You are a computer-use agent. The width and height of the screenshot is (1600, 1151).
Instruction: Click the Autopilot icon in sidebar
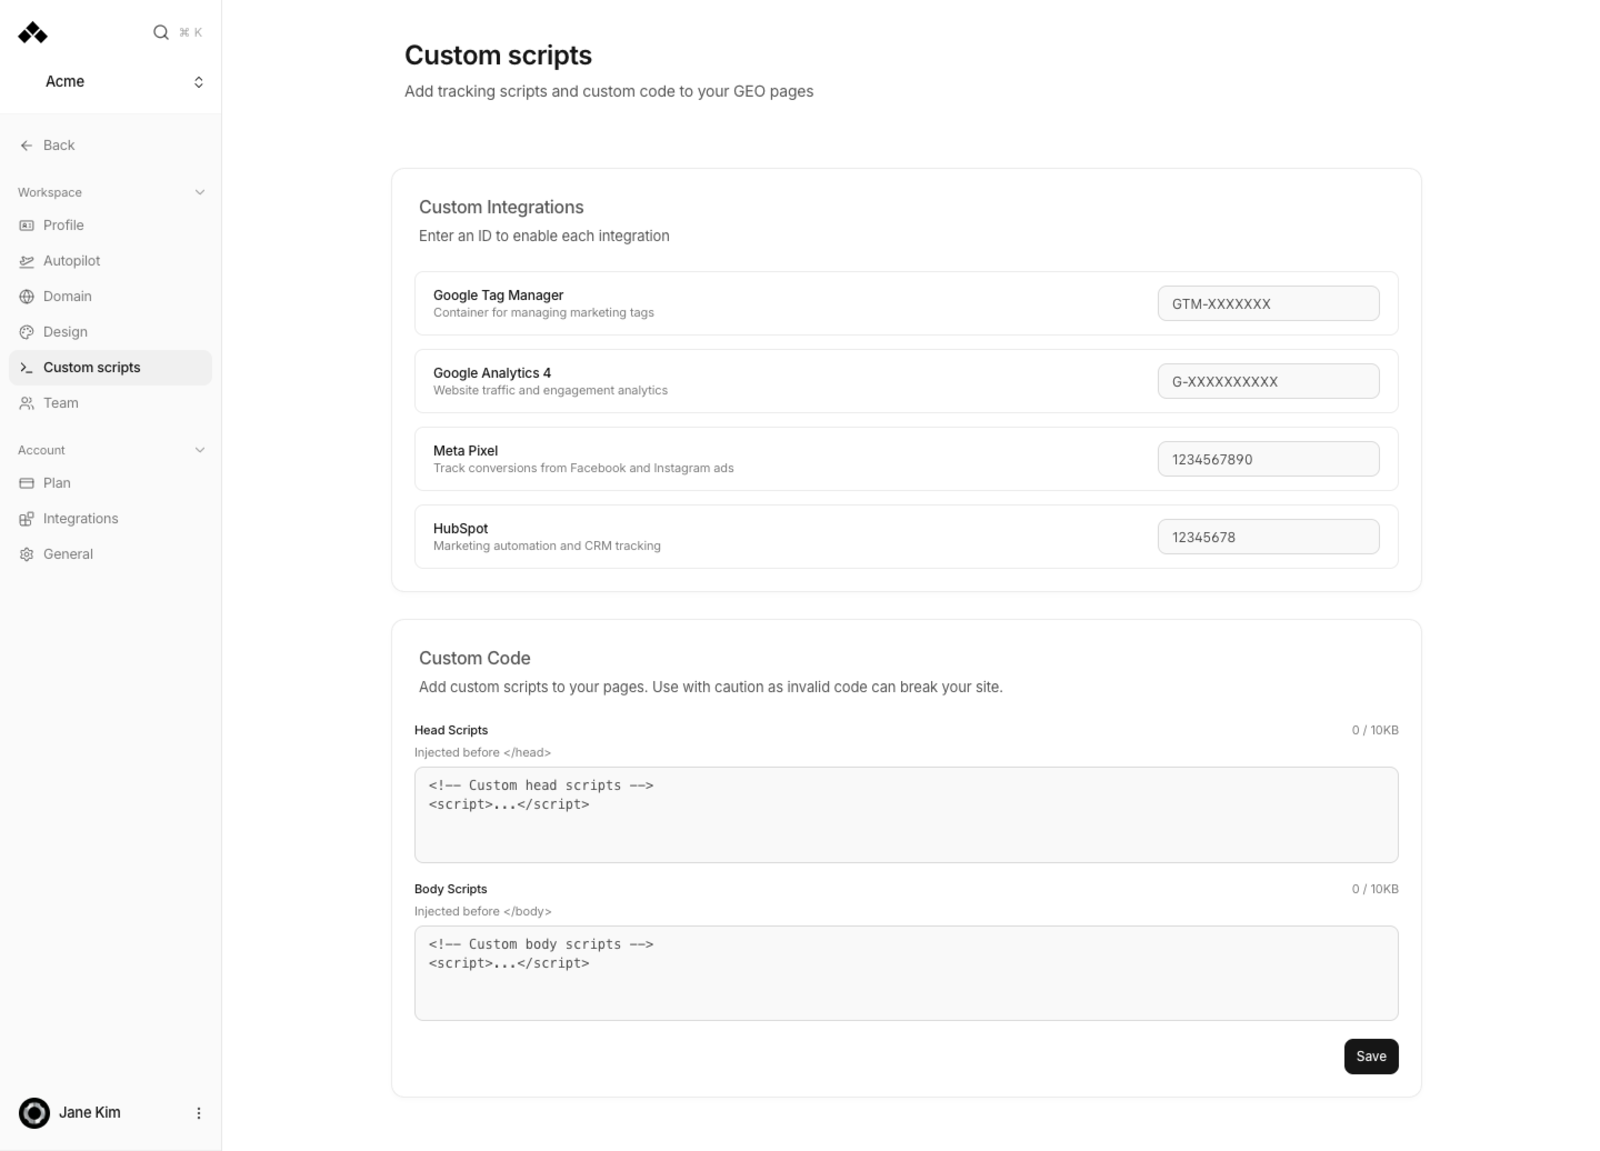tap(27, 261)
